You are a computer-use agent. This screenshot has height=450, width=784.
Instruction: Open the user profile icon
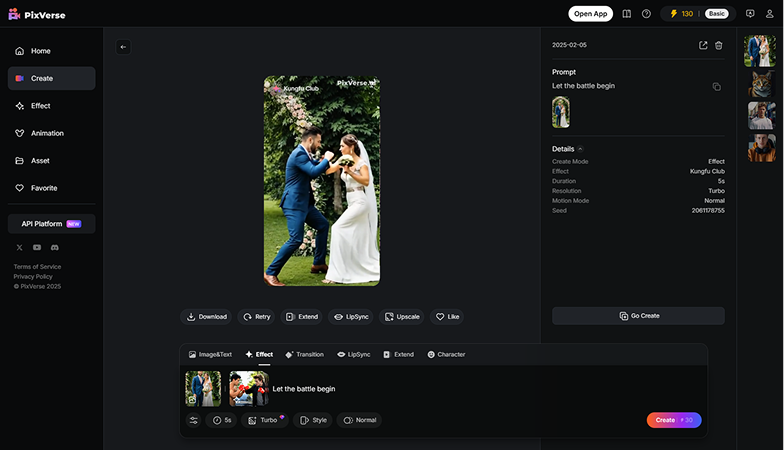pos(770,14)
